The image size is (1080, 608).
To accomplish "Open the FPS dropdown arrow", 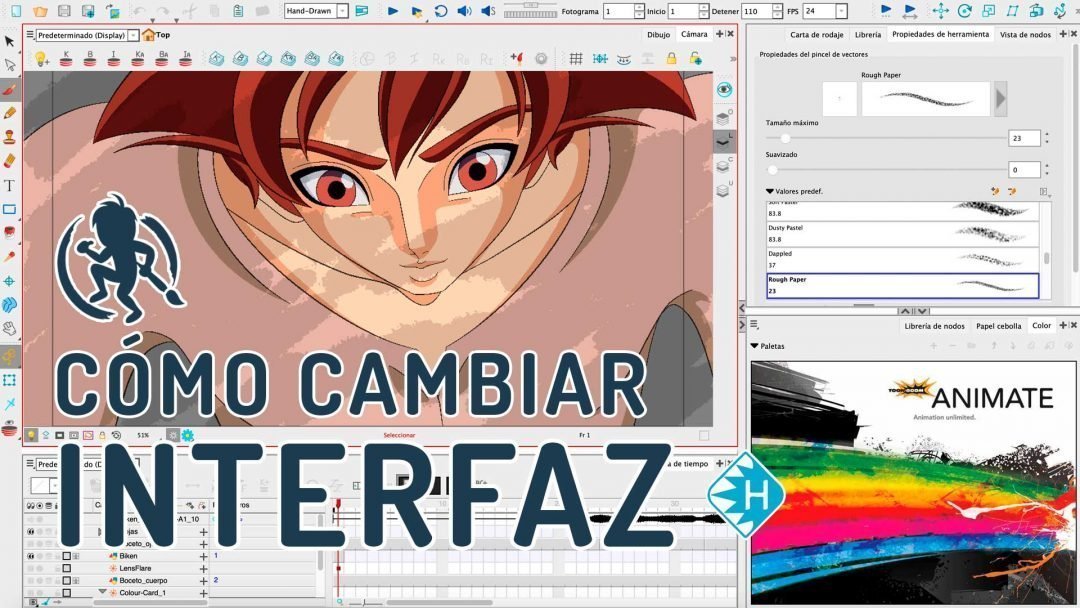I will click(x=841, y=10).
